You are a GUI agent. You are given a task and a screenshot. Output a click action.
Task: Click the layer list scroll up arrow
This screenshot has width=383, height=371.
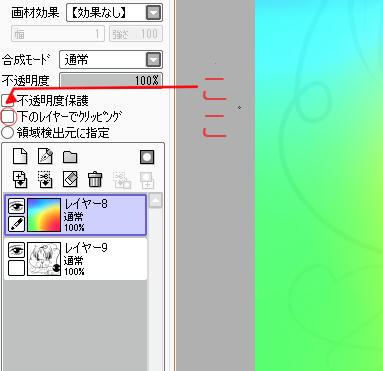pyautogui.click(x=155, y=200)
